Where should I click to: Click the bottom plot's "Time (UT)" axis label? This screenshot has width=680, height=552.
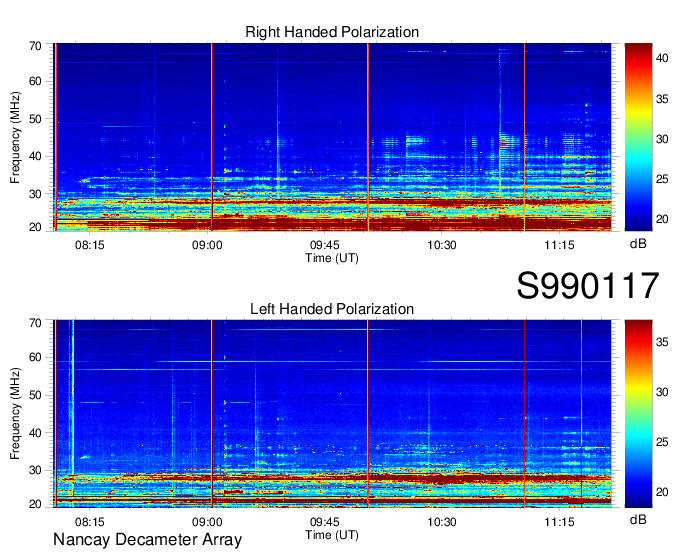pos(332,535)
